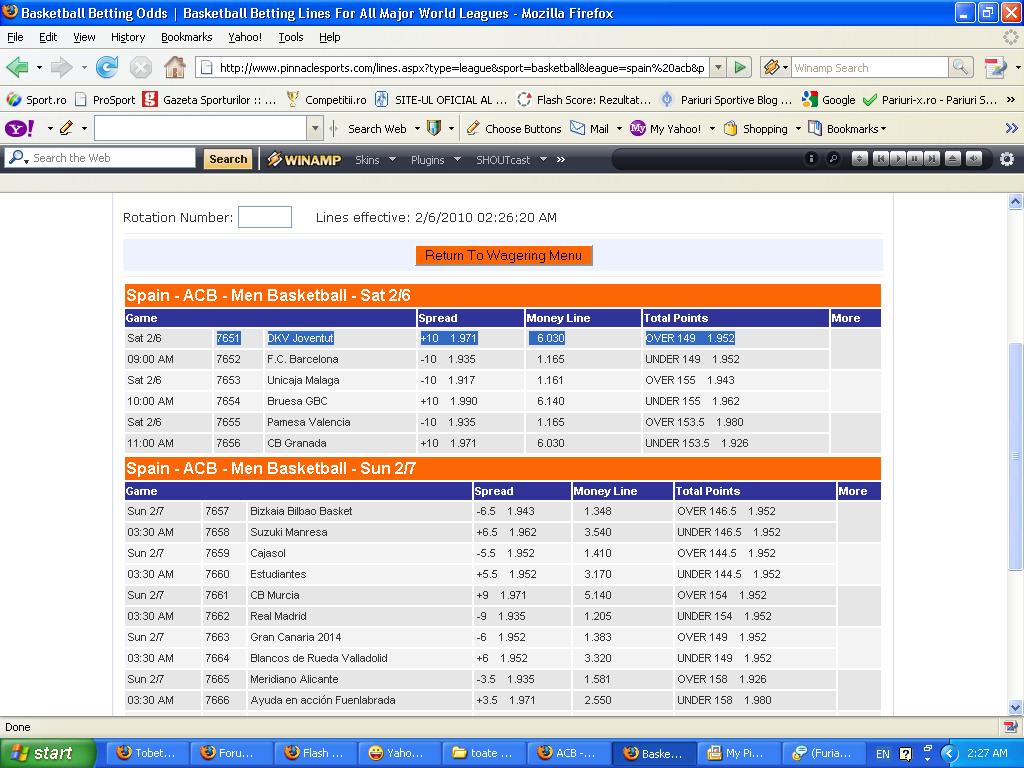Open the Tools menu
This screenshot has height=768, width=1024.
(x=291, y=37)
